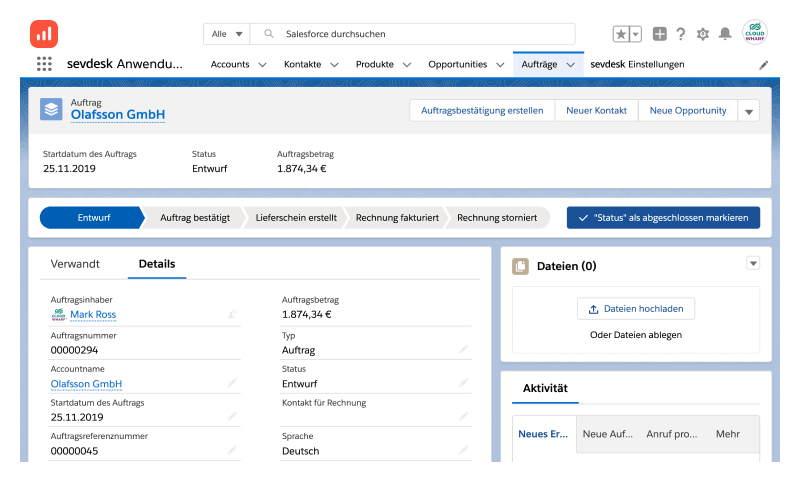Edit Sprache field via pencil icon
Viewport: 800px width, 482px height.
click(463, 450)
